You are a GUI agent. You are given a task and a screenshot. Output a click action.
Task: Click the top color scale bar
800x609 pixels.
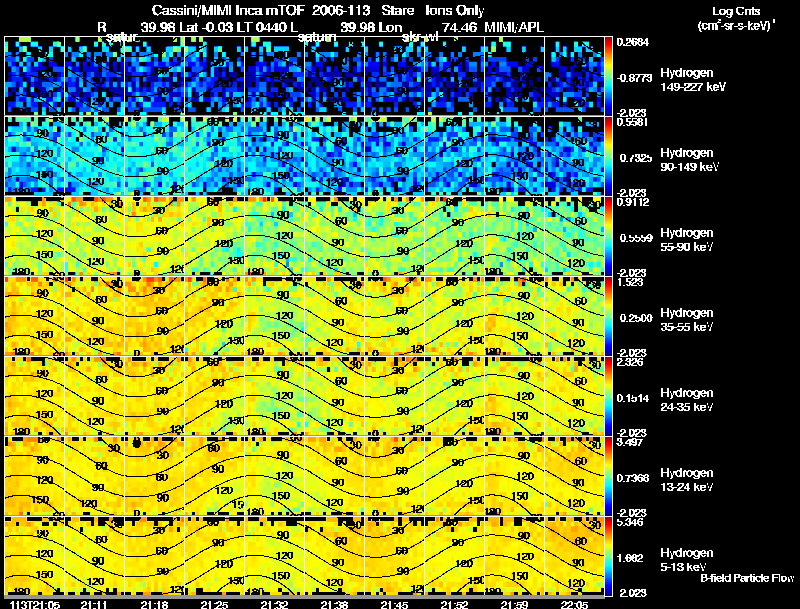pyautogui.click(x=609, y=76)
